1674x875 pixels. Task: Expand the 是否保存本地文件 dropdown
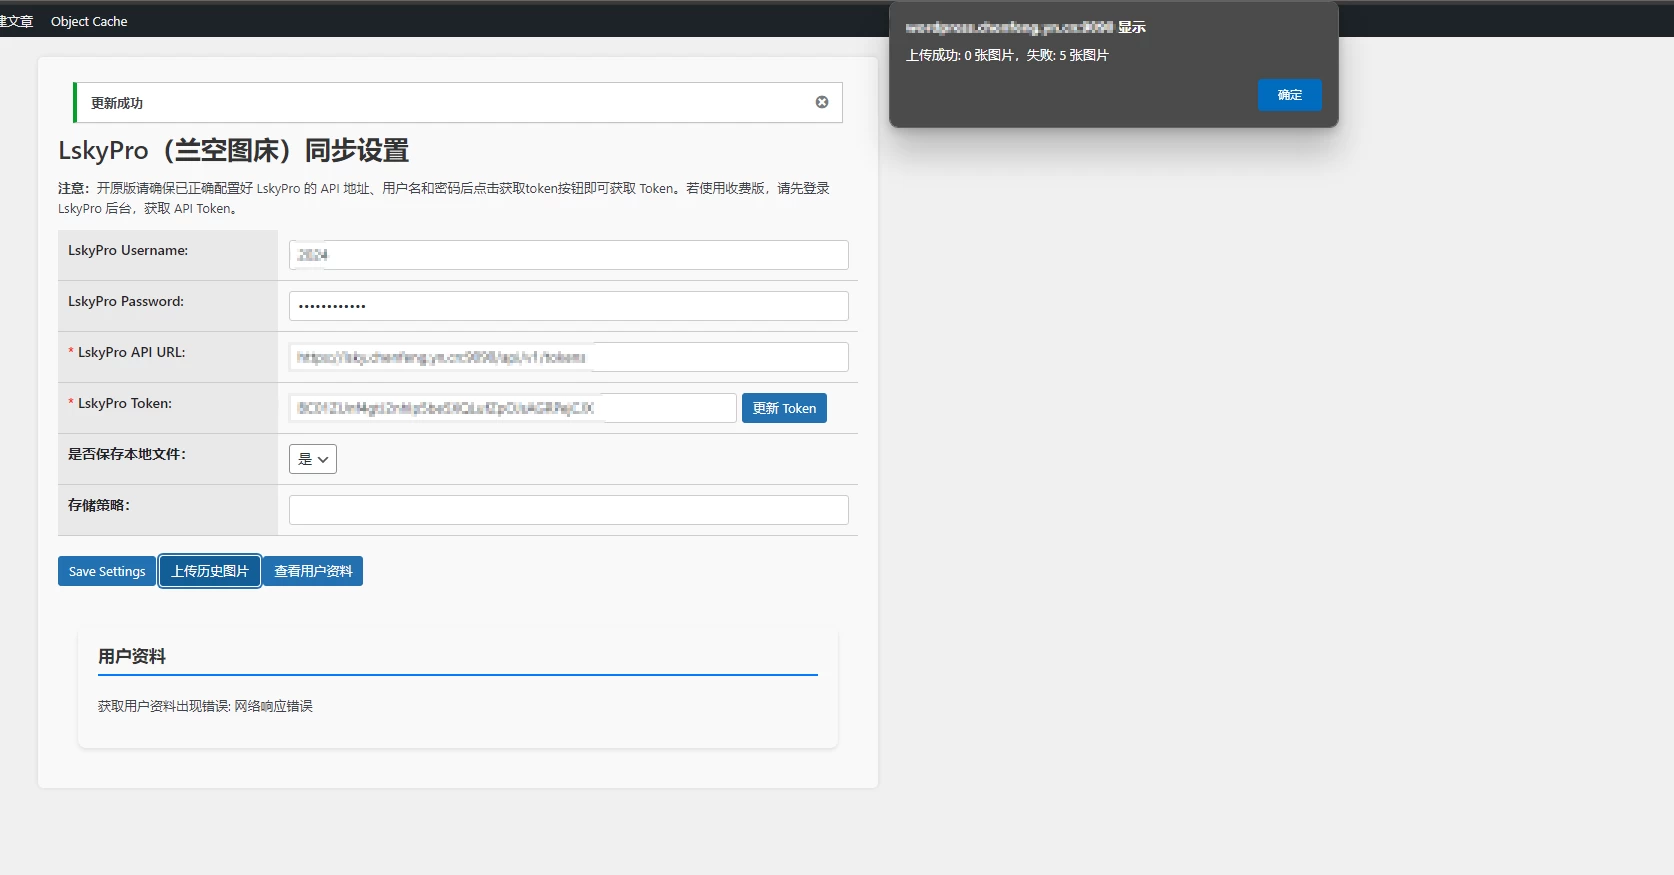pos(312,459)
